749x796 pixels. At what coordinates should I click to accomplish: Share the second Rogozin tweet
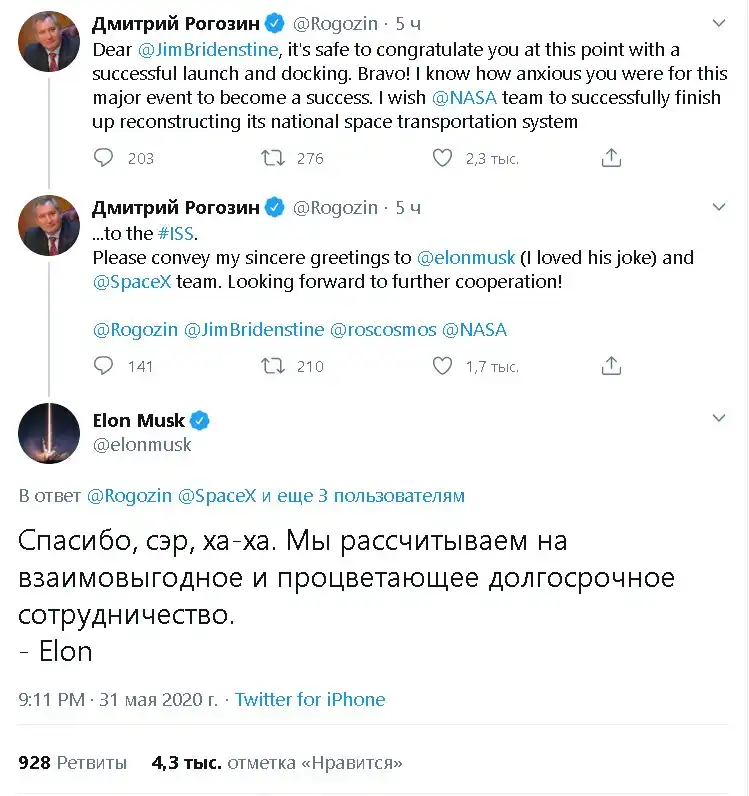tap(611, 366)
